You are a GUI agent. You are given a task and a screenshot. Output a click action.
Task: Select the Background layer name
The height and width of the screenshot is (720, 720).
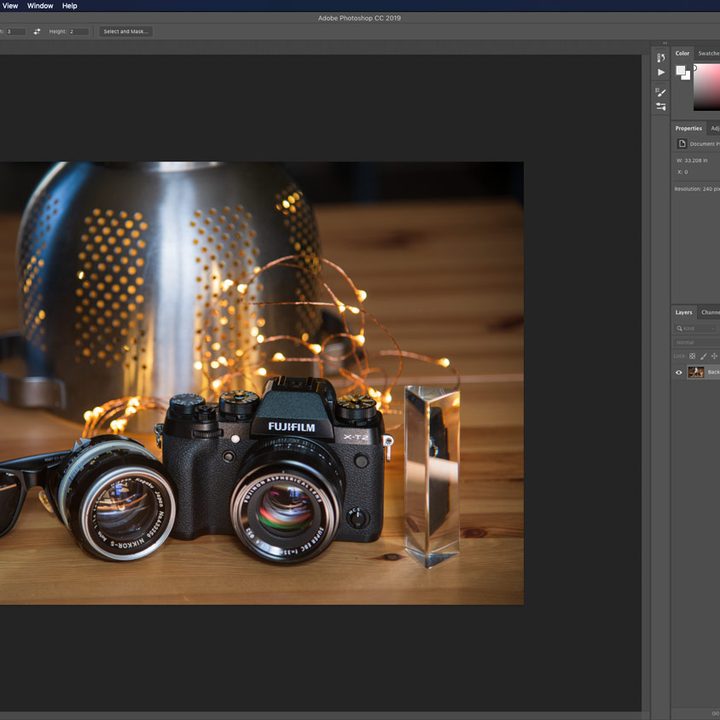pyautogui.click(x=714, y=372)
